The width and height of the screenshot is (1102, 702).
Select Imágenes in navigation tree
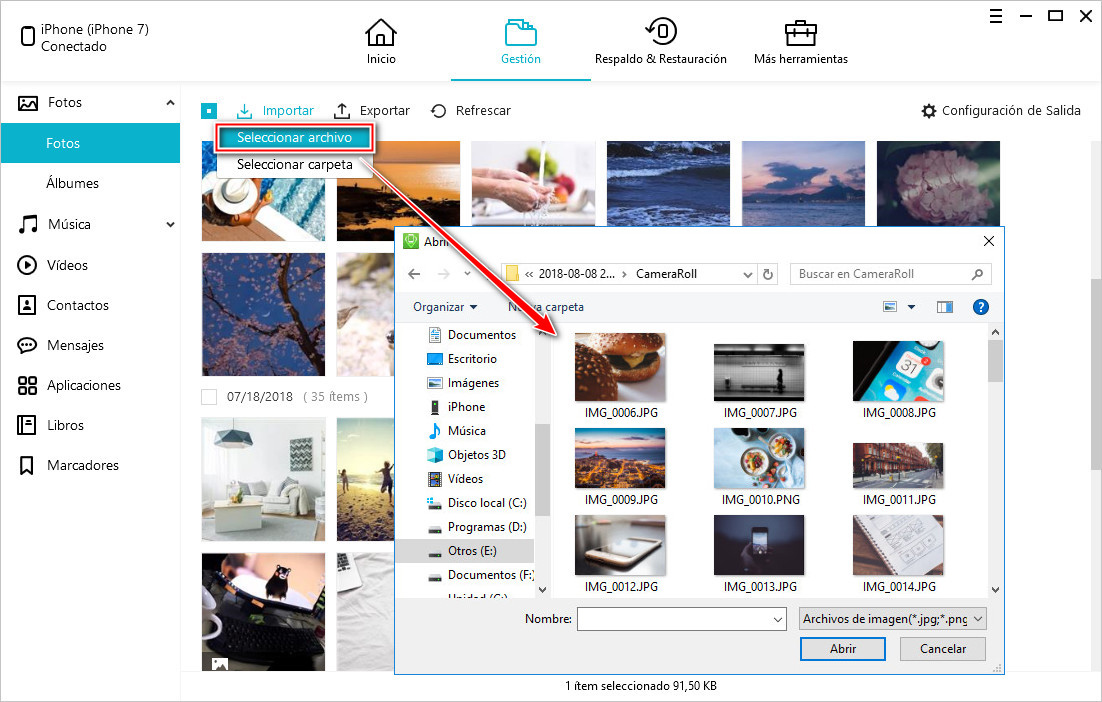pos(463,383)
